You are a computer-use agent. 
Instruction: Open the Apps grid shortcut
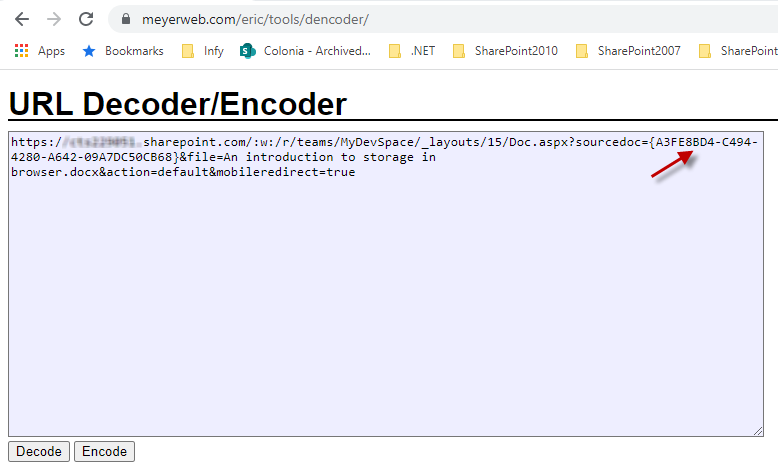pyautogui.click(x=40, y=51)
